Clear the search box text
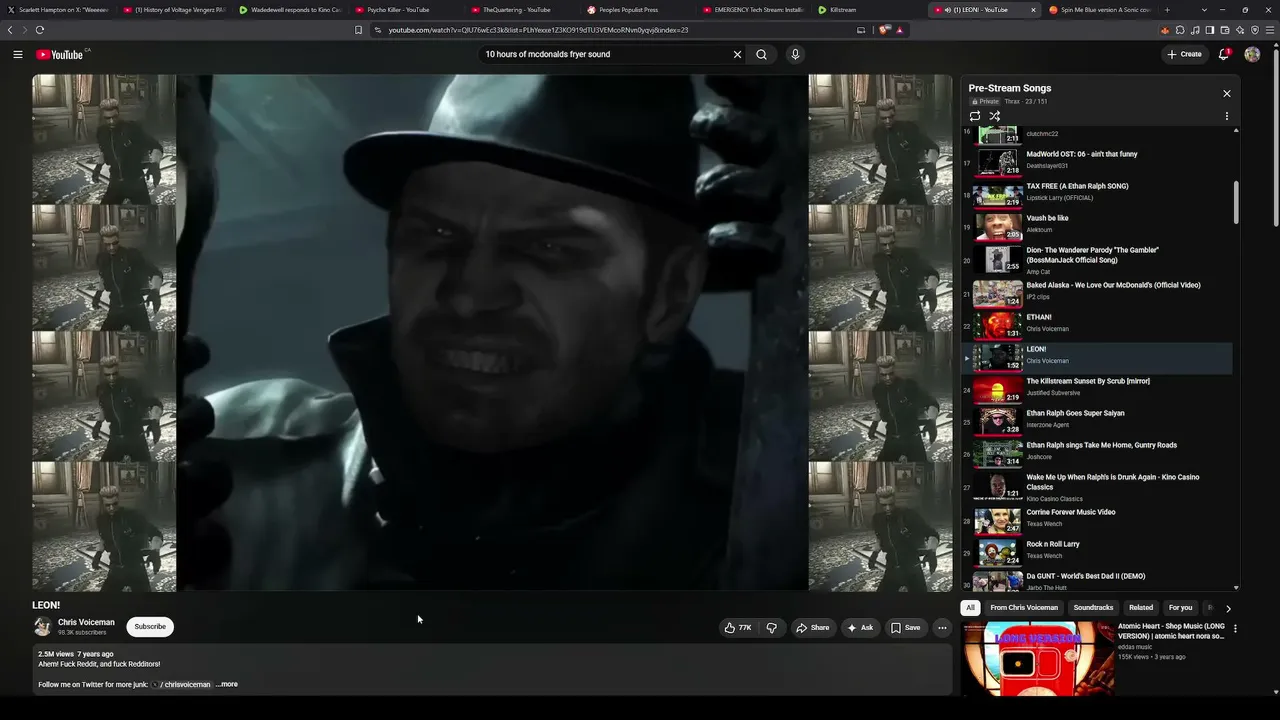Viewport: 1280px width, 720px height. click(737, 54)
